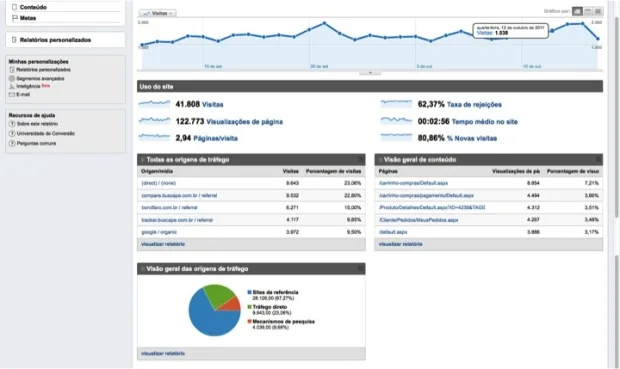Remove the Visão geral de conteúdo widget
The width and height of the screenshot is (620, 369).
(598, 159)
